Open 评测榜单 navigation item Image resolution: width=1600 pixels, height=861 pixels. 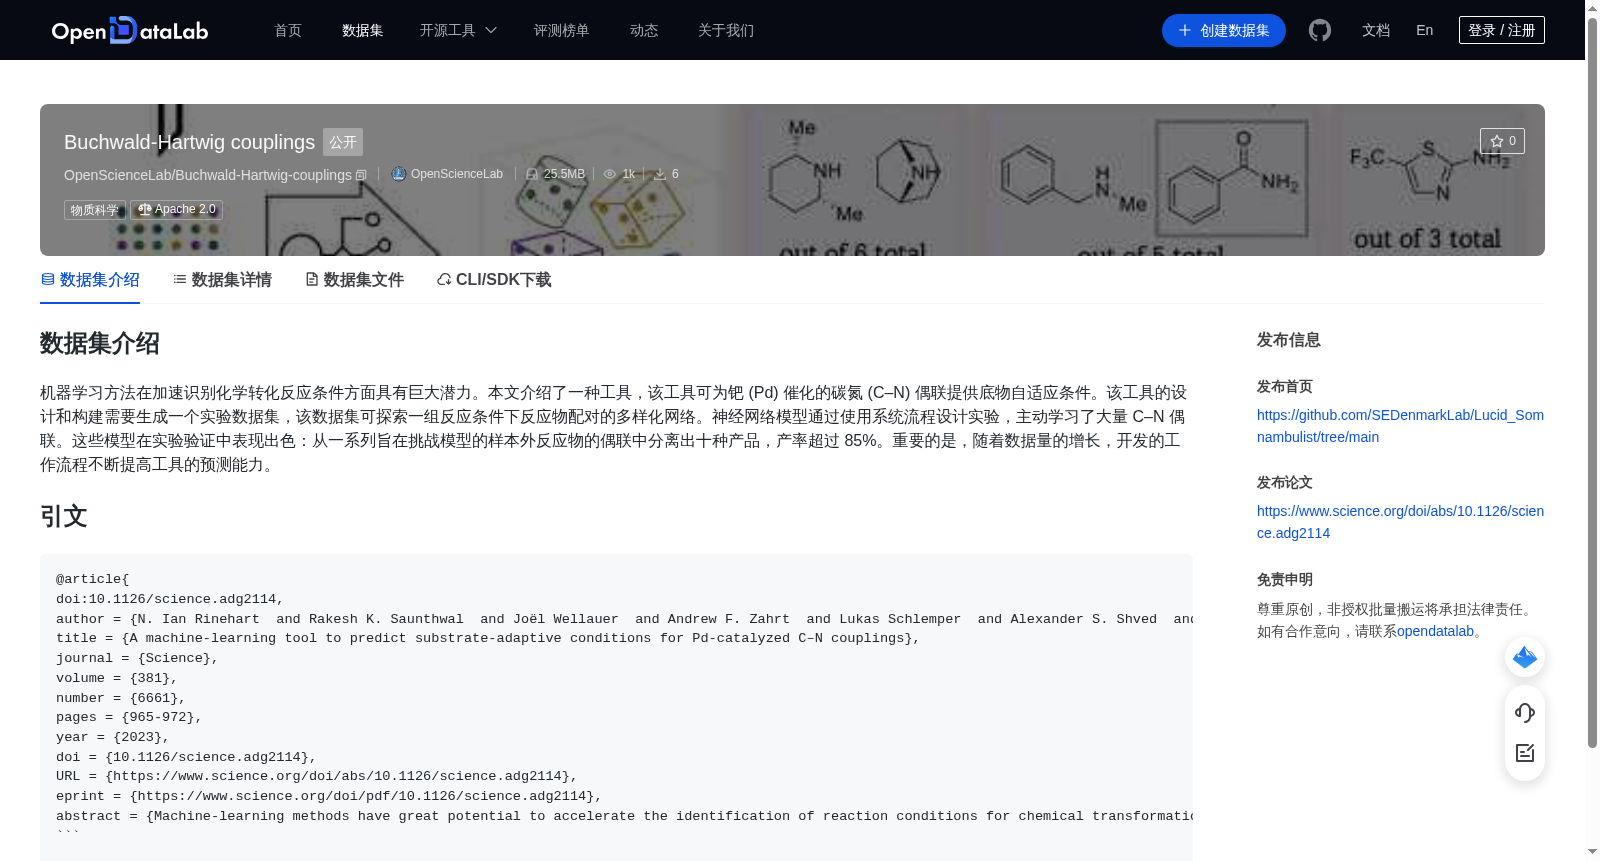(x=562, y=31)
